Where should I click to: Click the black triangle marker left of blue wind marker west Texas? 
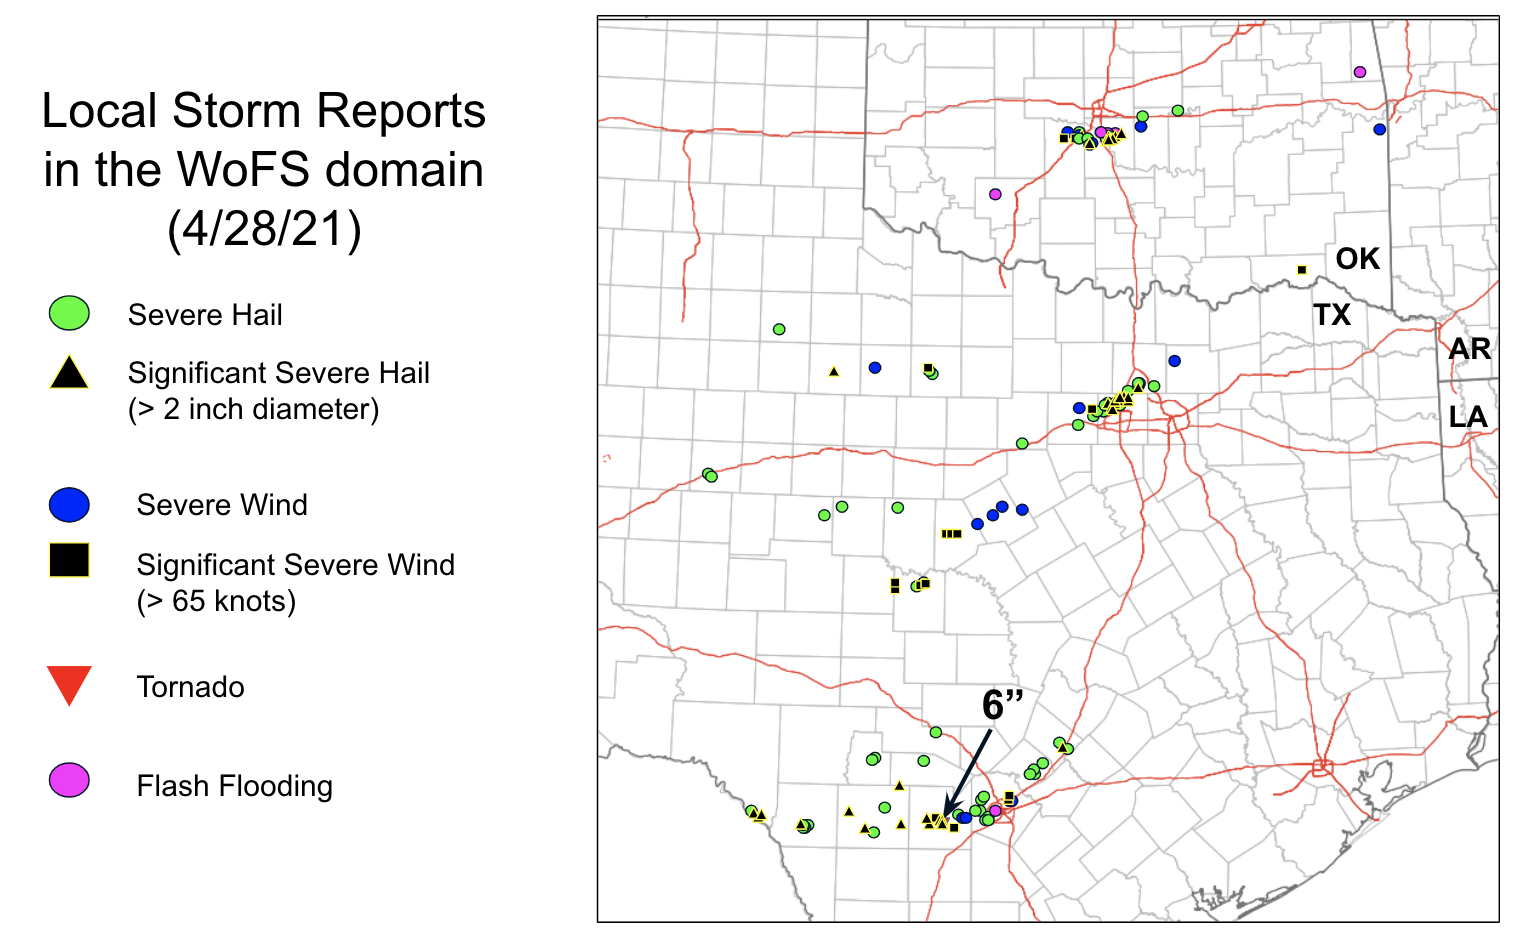point(834,372)
